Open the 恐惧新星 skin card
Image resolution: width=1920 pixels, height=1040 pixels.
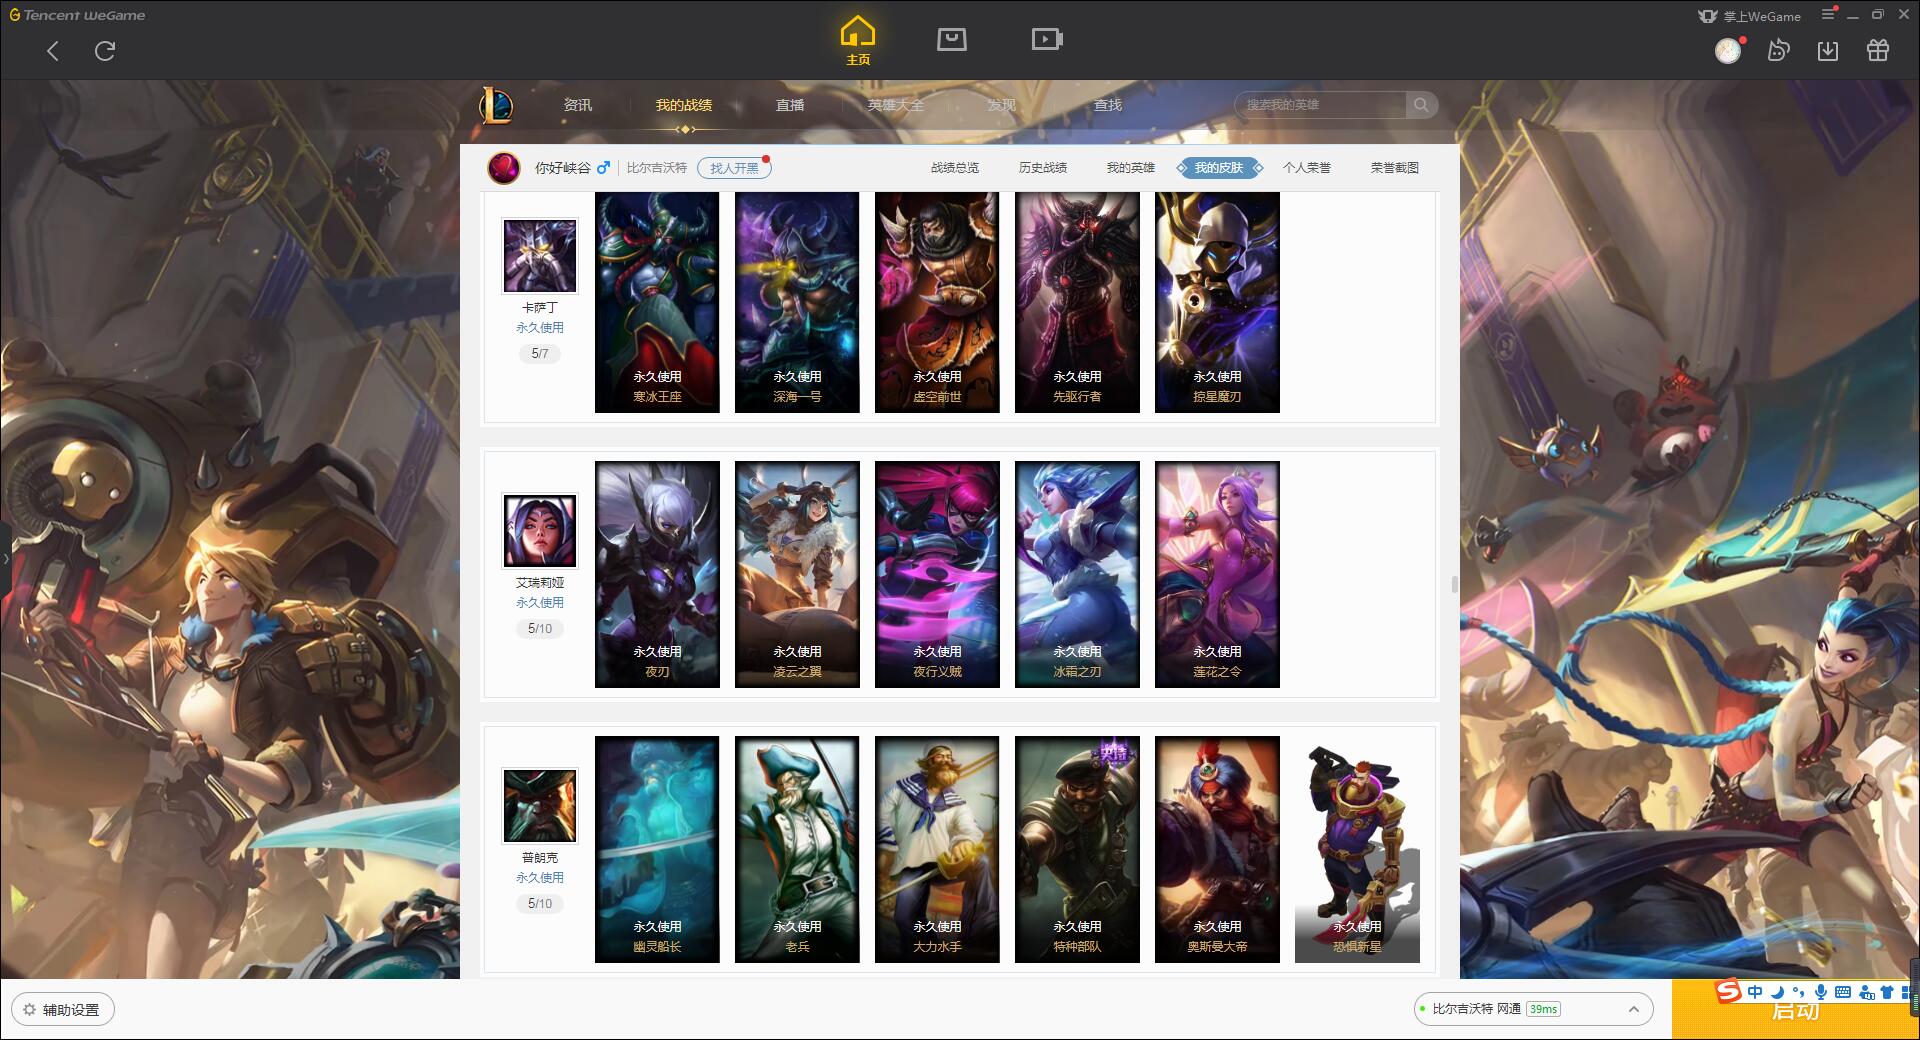point(1357,849)
